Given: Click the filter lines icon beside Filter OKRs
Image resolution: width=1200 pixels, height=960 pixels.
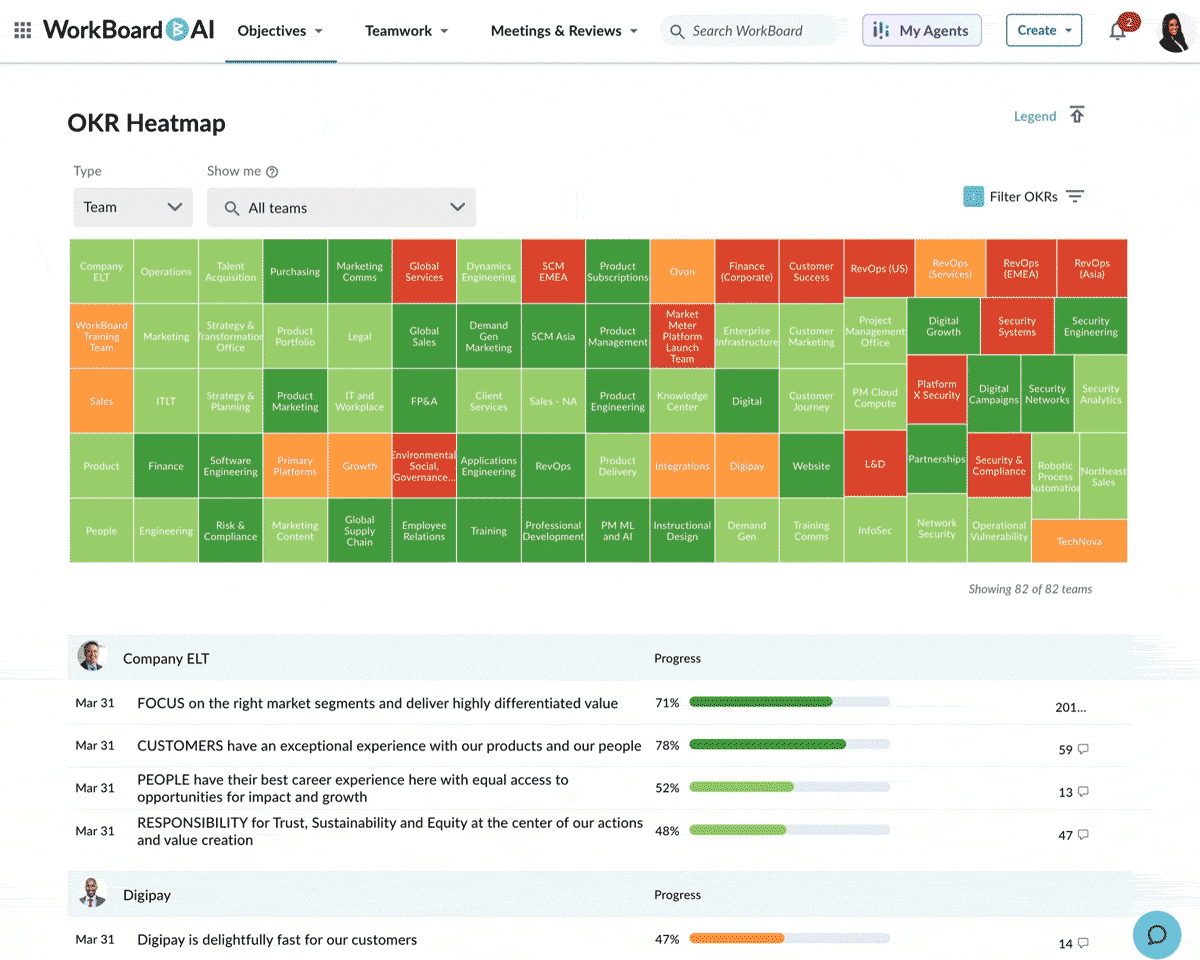Looking at the screenshot, I should (1075, 196).
